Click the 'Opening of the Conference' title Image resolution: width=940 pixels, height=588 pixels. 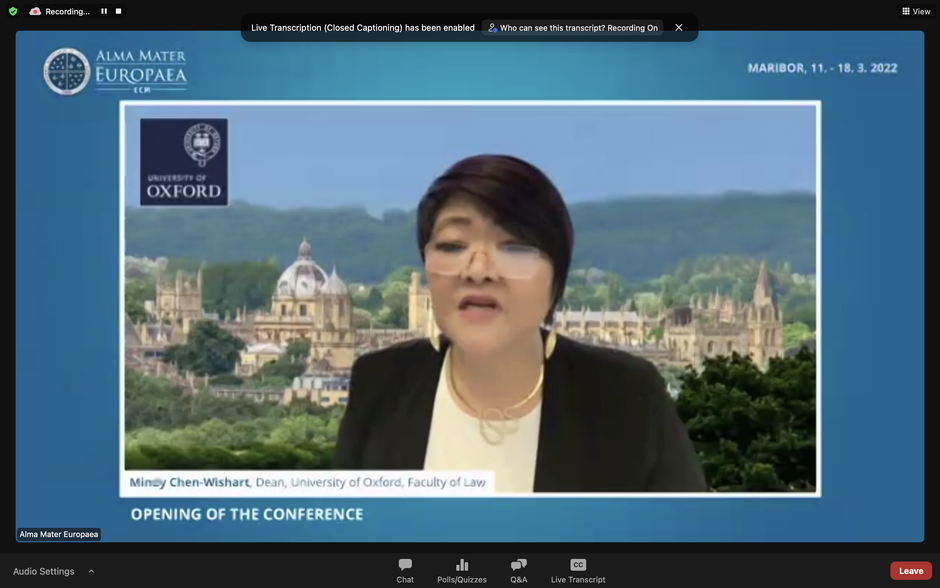click(247, 514)
